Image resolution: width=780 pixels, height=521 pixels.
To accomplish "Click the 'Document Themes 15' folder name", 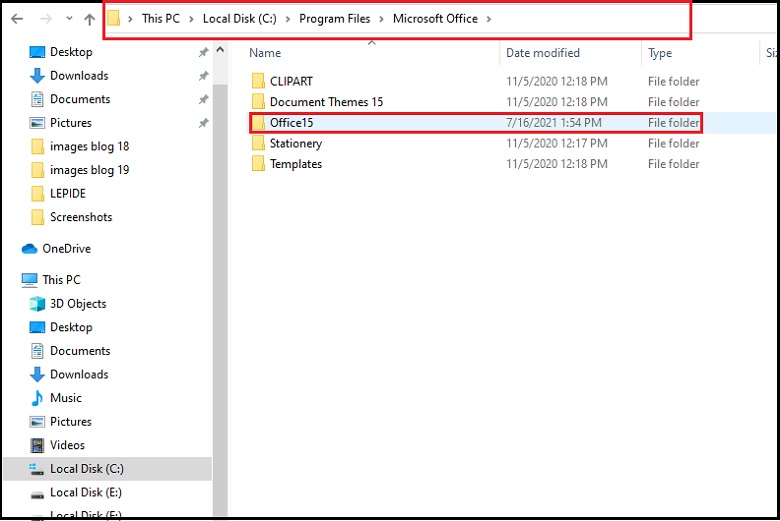I will click(326, 102).
